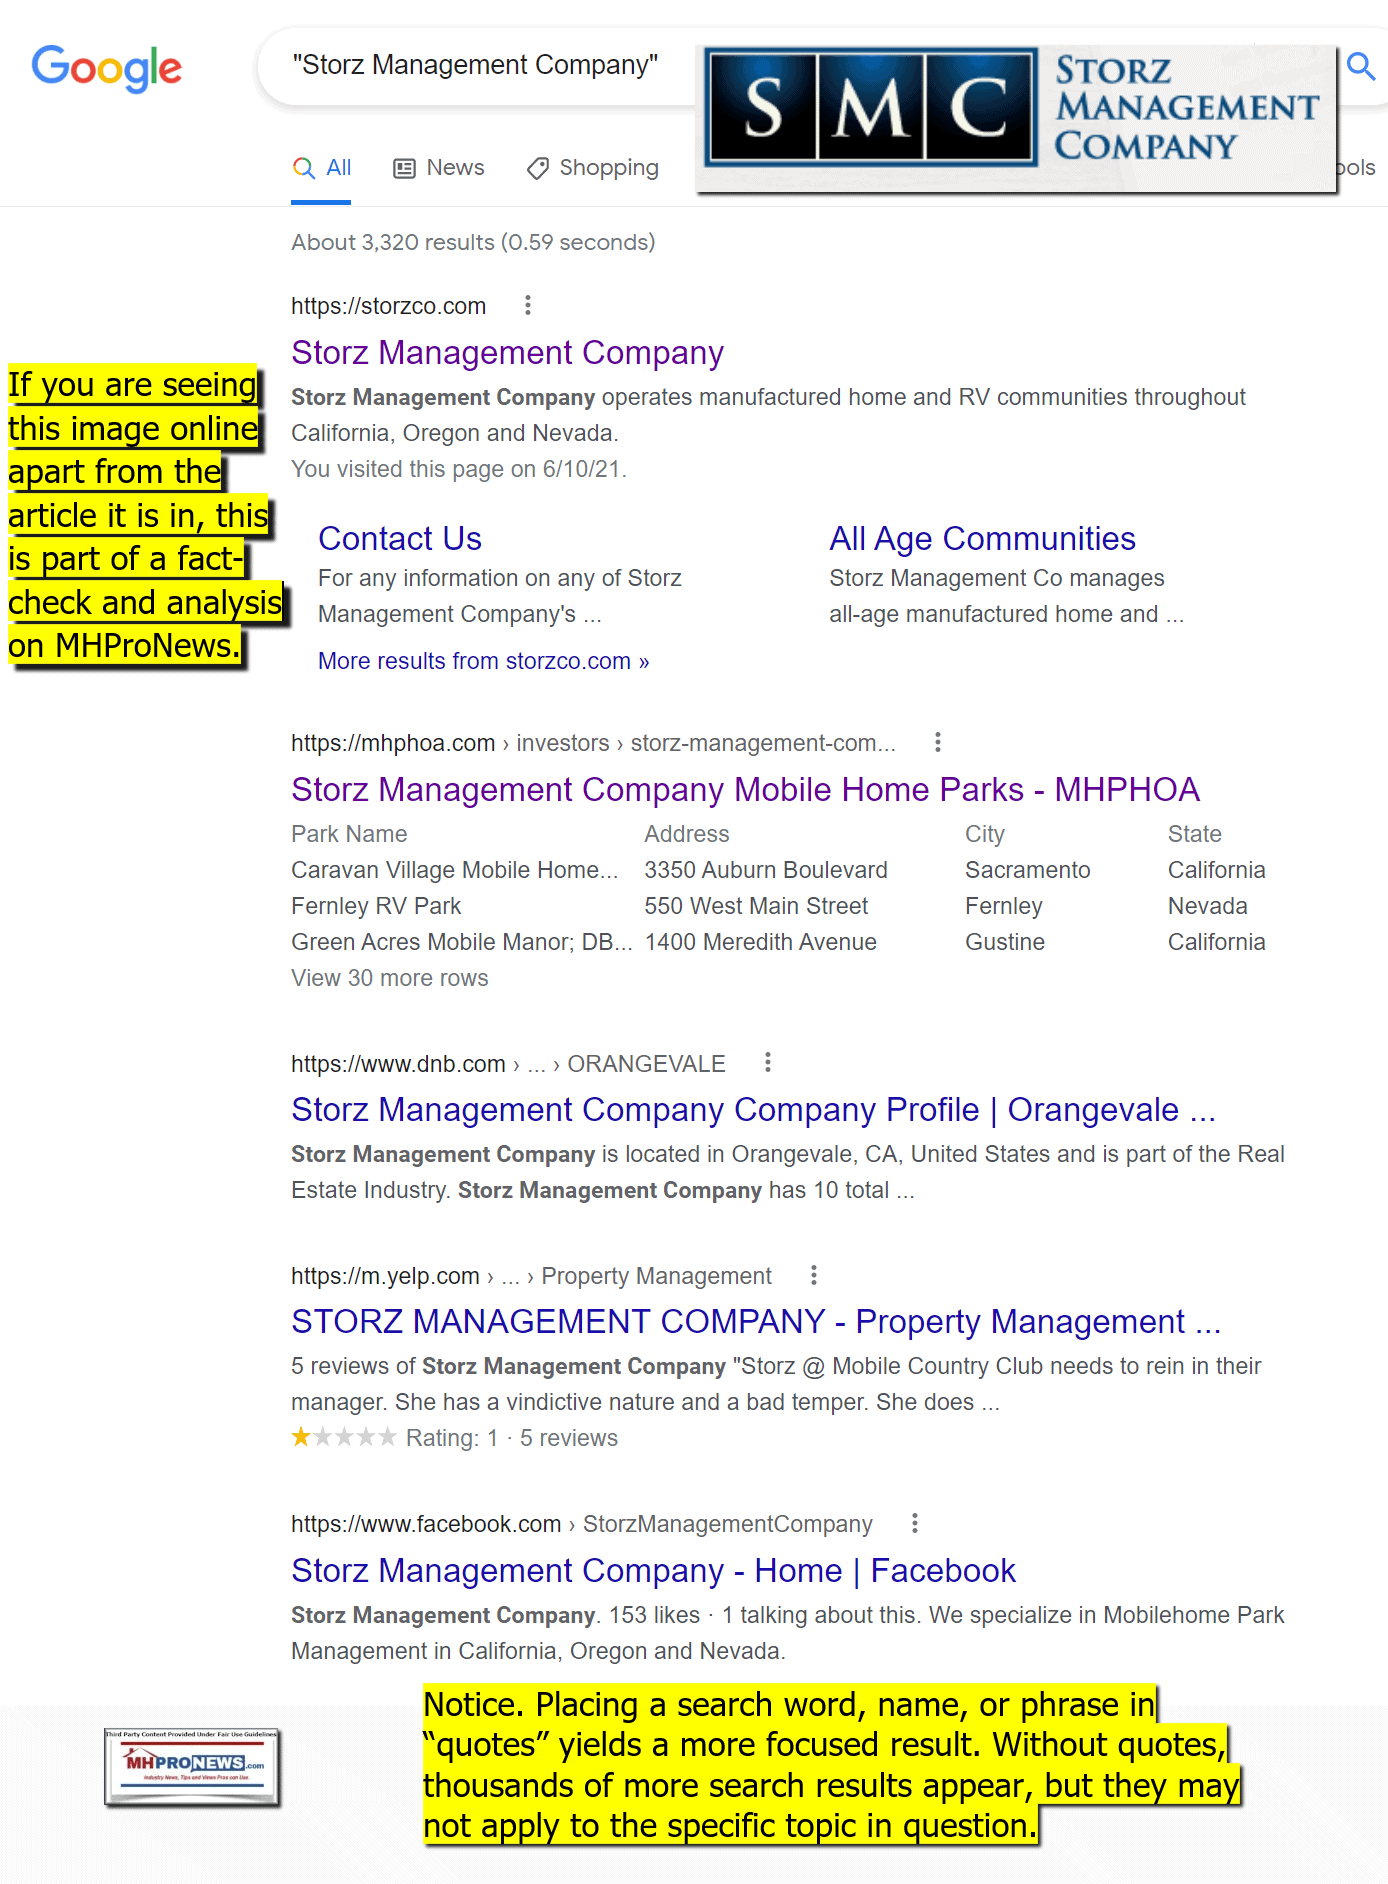Click More results from storzco.com
Screen dimensions: 1388x1884
(x=484, y=661)
